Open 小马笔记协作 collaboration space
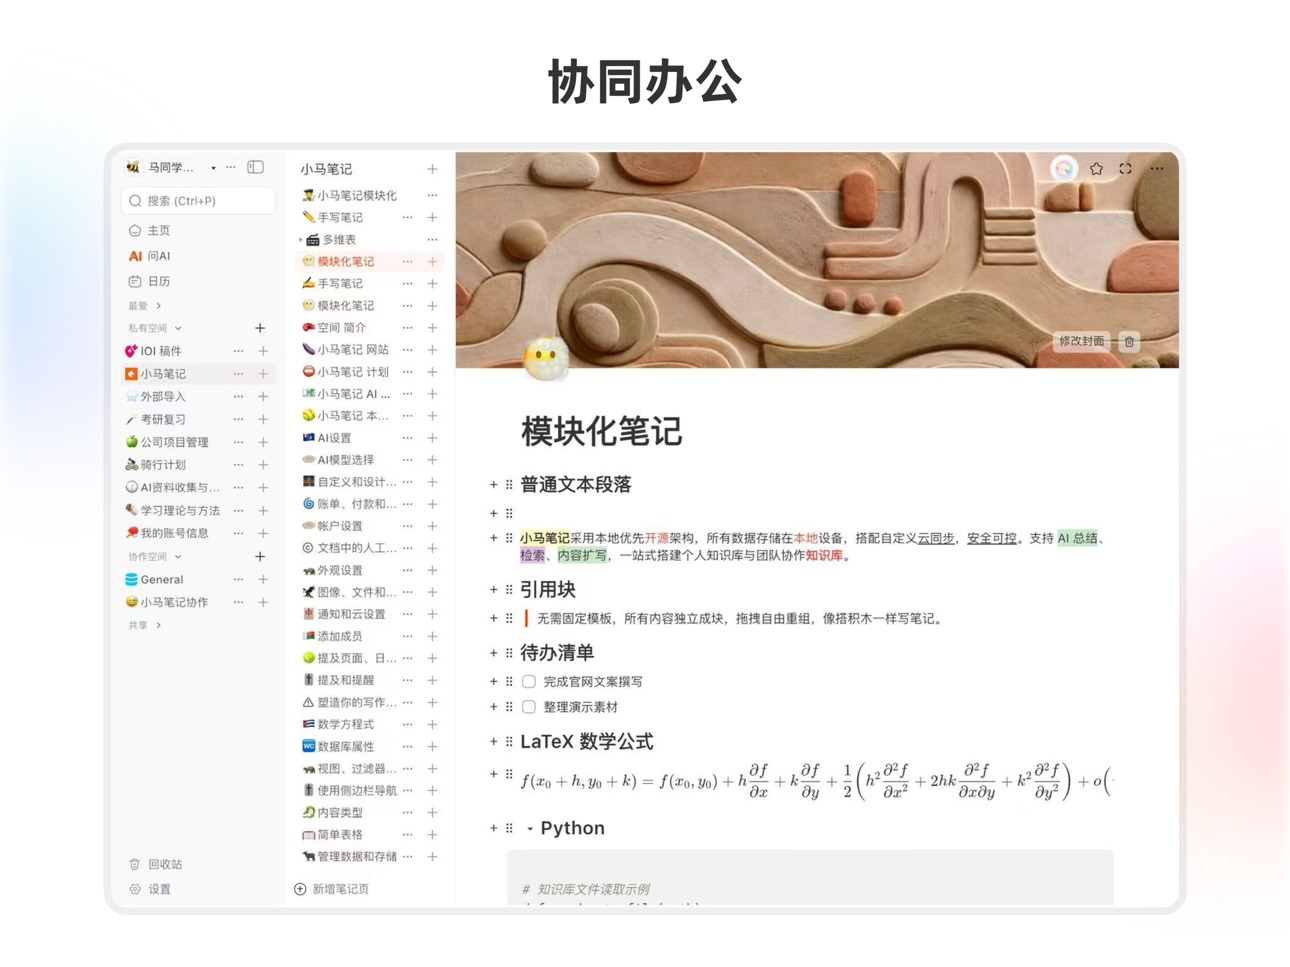The height and width of the screenshot is (967, 1290). point(174,603)
